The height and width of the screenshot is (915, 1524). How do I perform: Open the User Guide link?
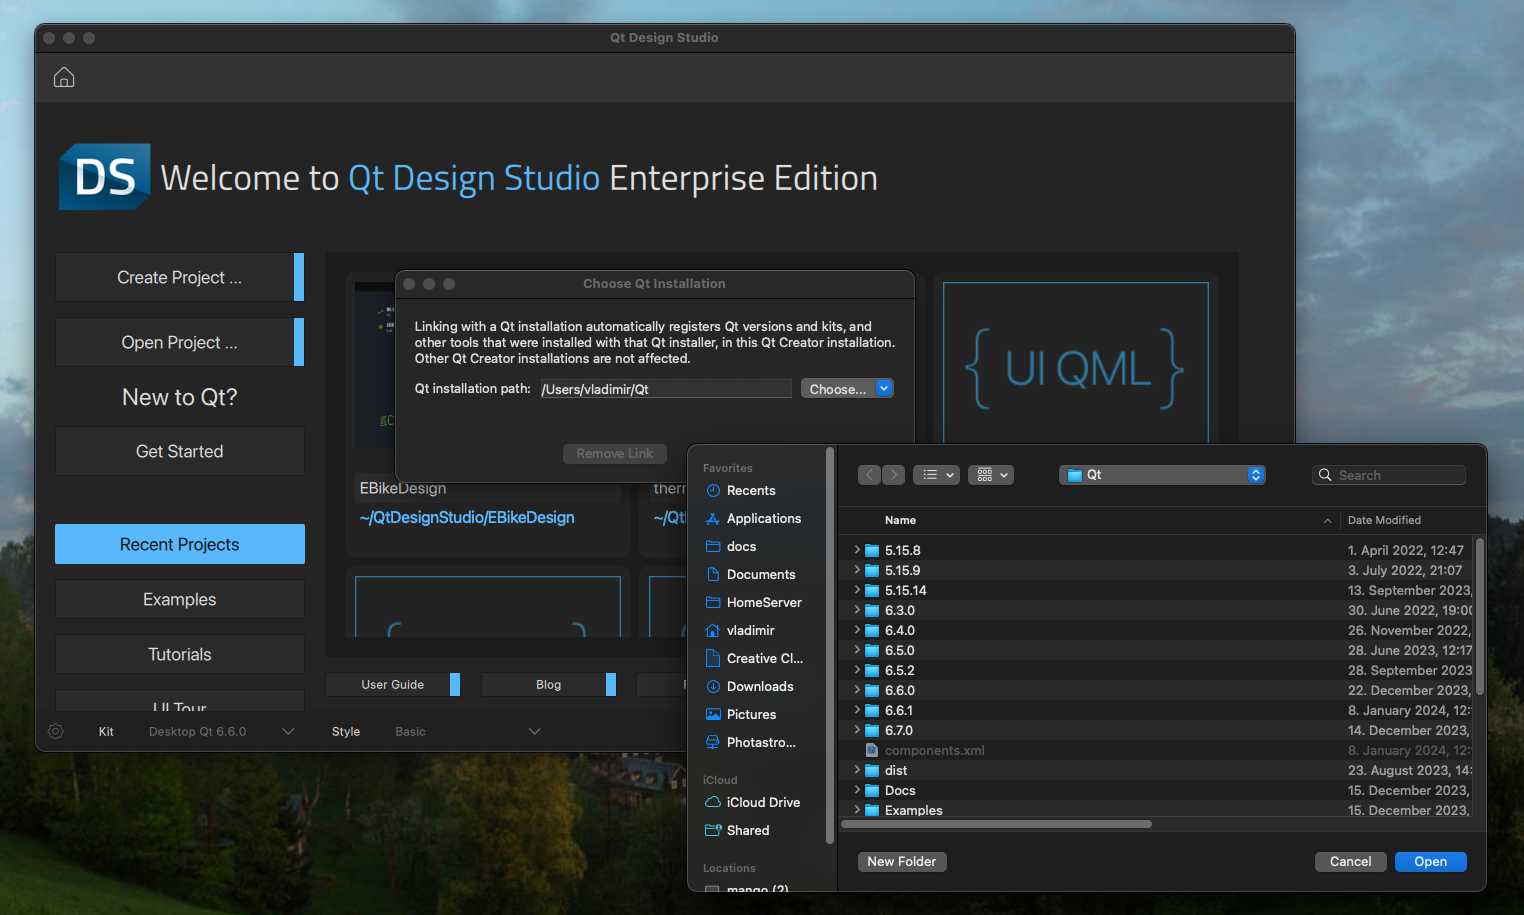click(393, 685)
